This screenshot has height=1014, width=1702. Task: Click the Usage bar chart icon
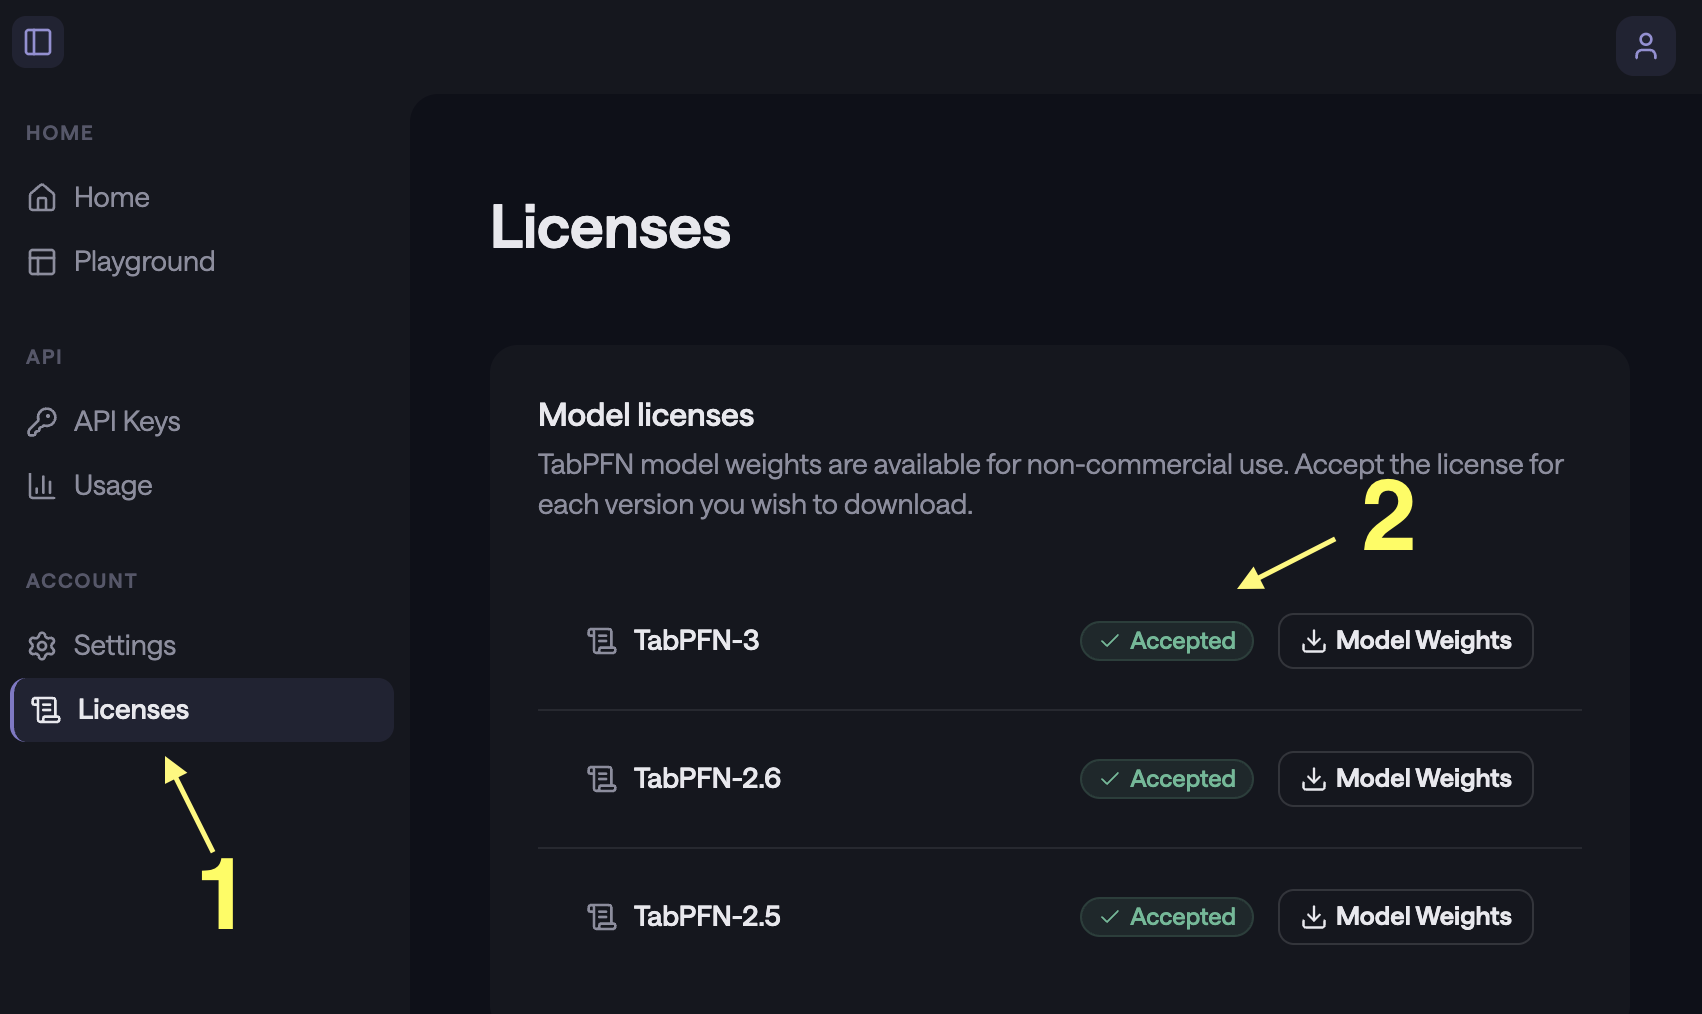click(x=42, y=486)
